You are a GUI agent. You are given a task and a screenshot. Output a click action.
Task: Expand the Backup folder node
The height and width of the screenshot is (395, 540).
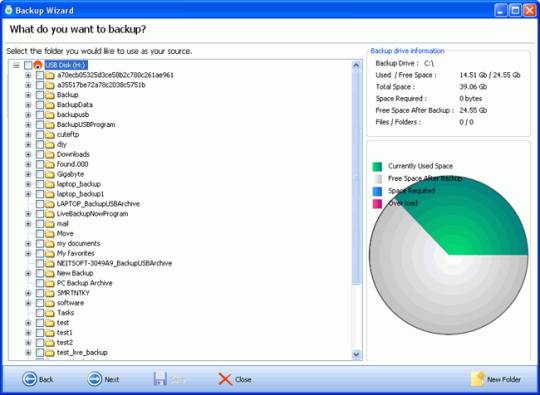pos(28,95)
